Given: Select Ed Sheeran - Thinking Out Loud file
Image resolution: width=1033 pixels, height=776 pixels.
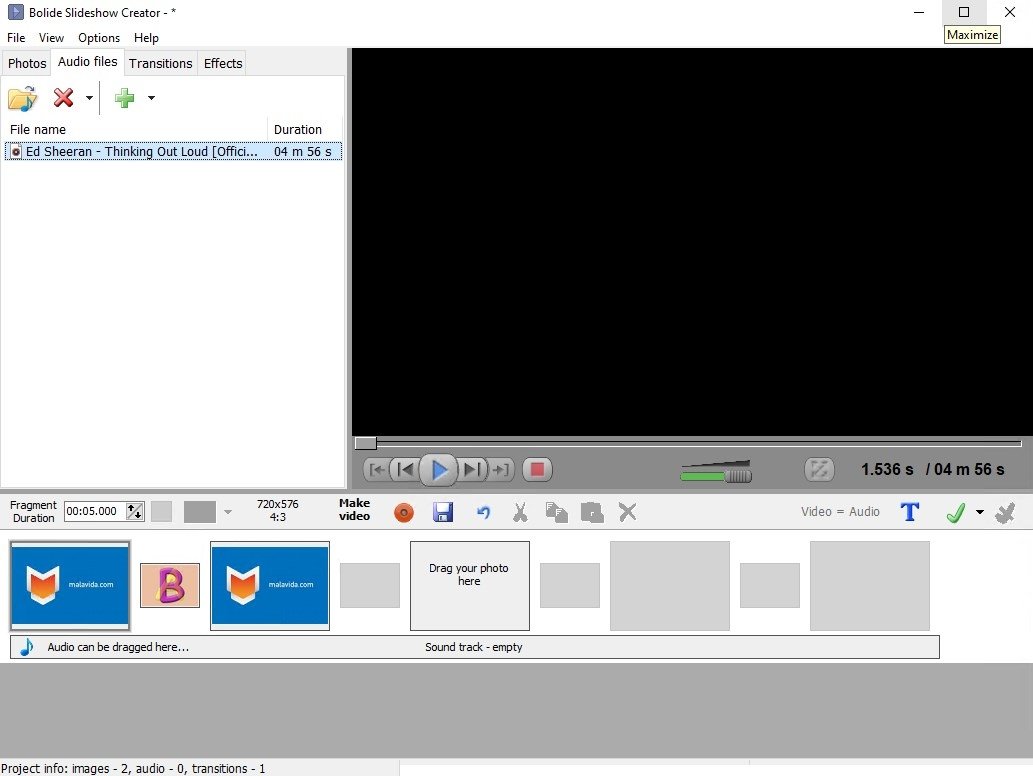Looking at the screenshot, I should click(173, 152).
